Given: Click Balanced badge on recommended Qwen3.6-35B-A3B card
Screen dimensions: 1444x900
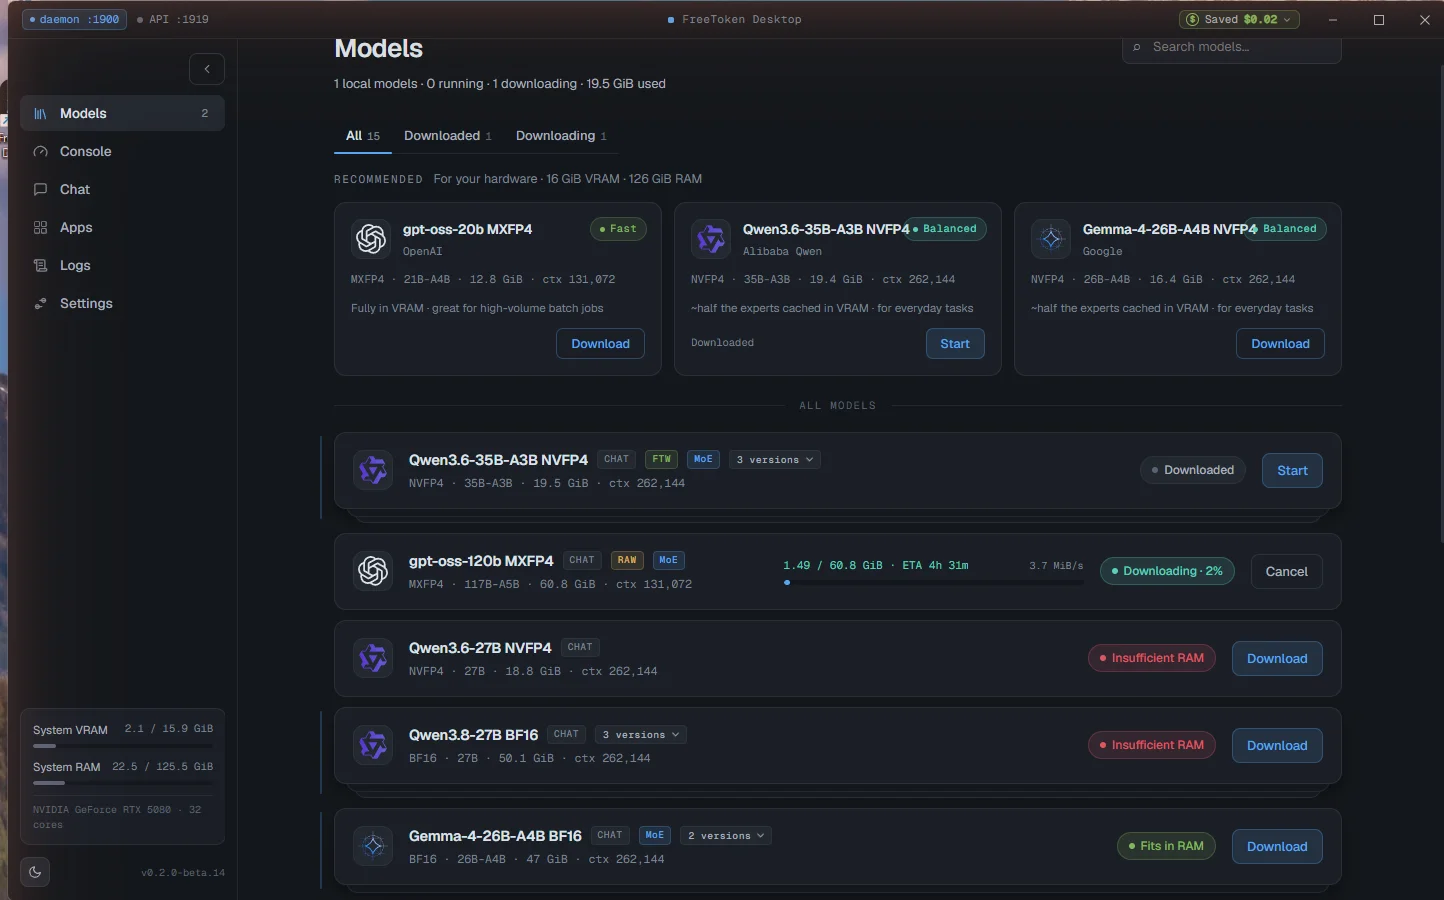Looking at the screenshot, I should pos(945,229).
